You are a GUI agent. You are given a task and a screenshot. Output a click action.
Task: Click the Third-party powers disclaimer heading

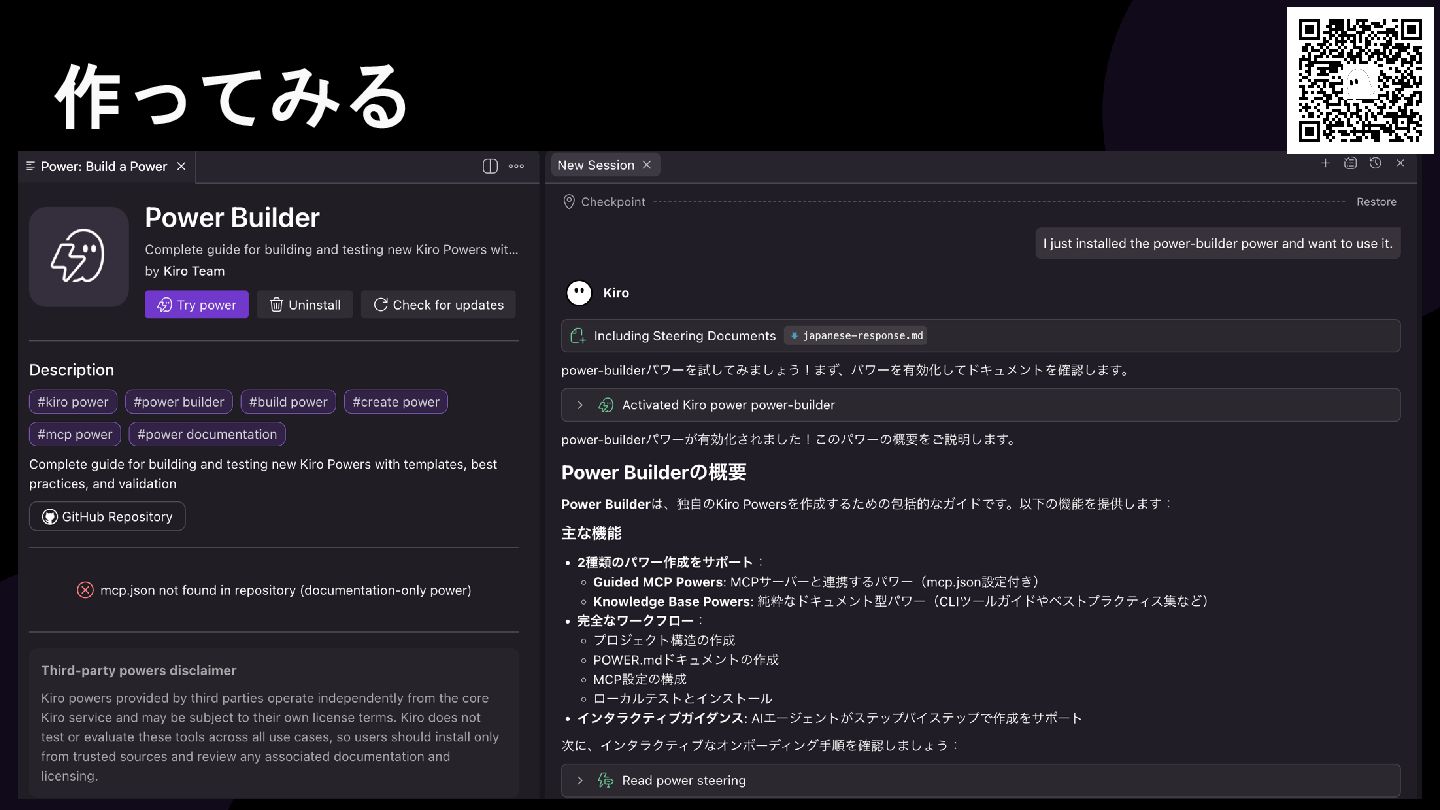[139, 670]
